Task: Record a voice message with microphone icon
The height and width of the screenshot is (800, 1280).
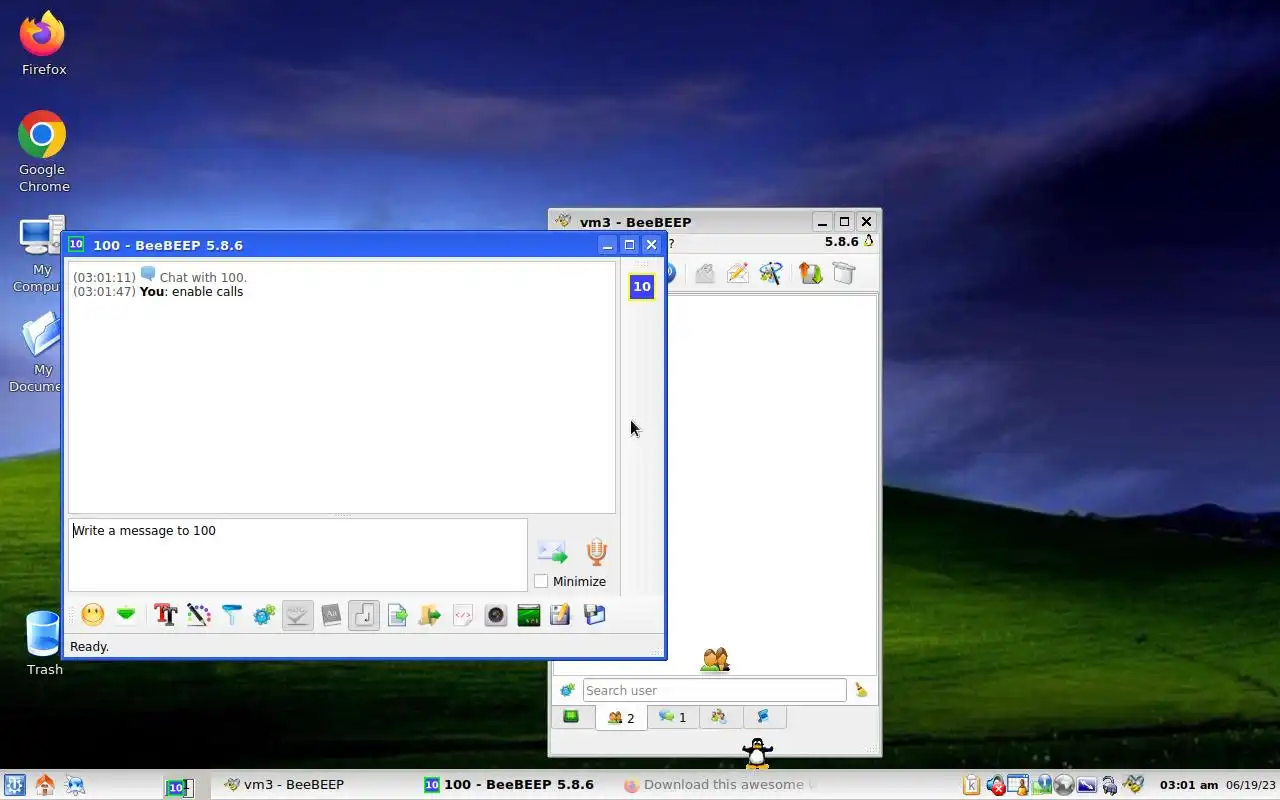Action: tap(597, 551)
